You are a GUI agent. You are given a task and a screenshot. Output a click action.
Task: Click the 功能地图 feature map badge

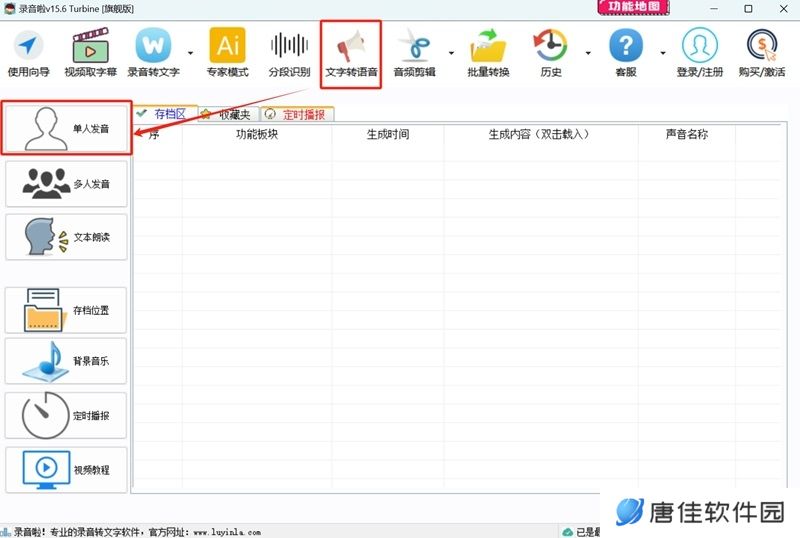pyautogui.click(x=634, y=7)
